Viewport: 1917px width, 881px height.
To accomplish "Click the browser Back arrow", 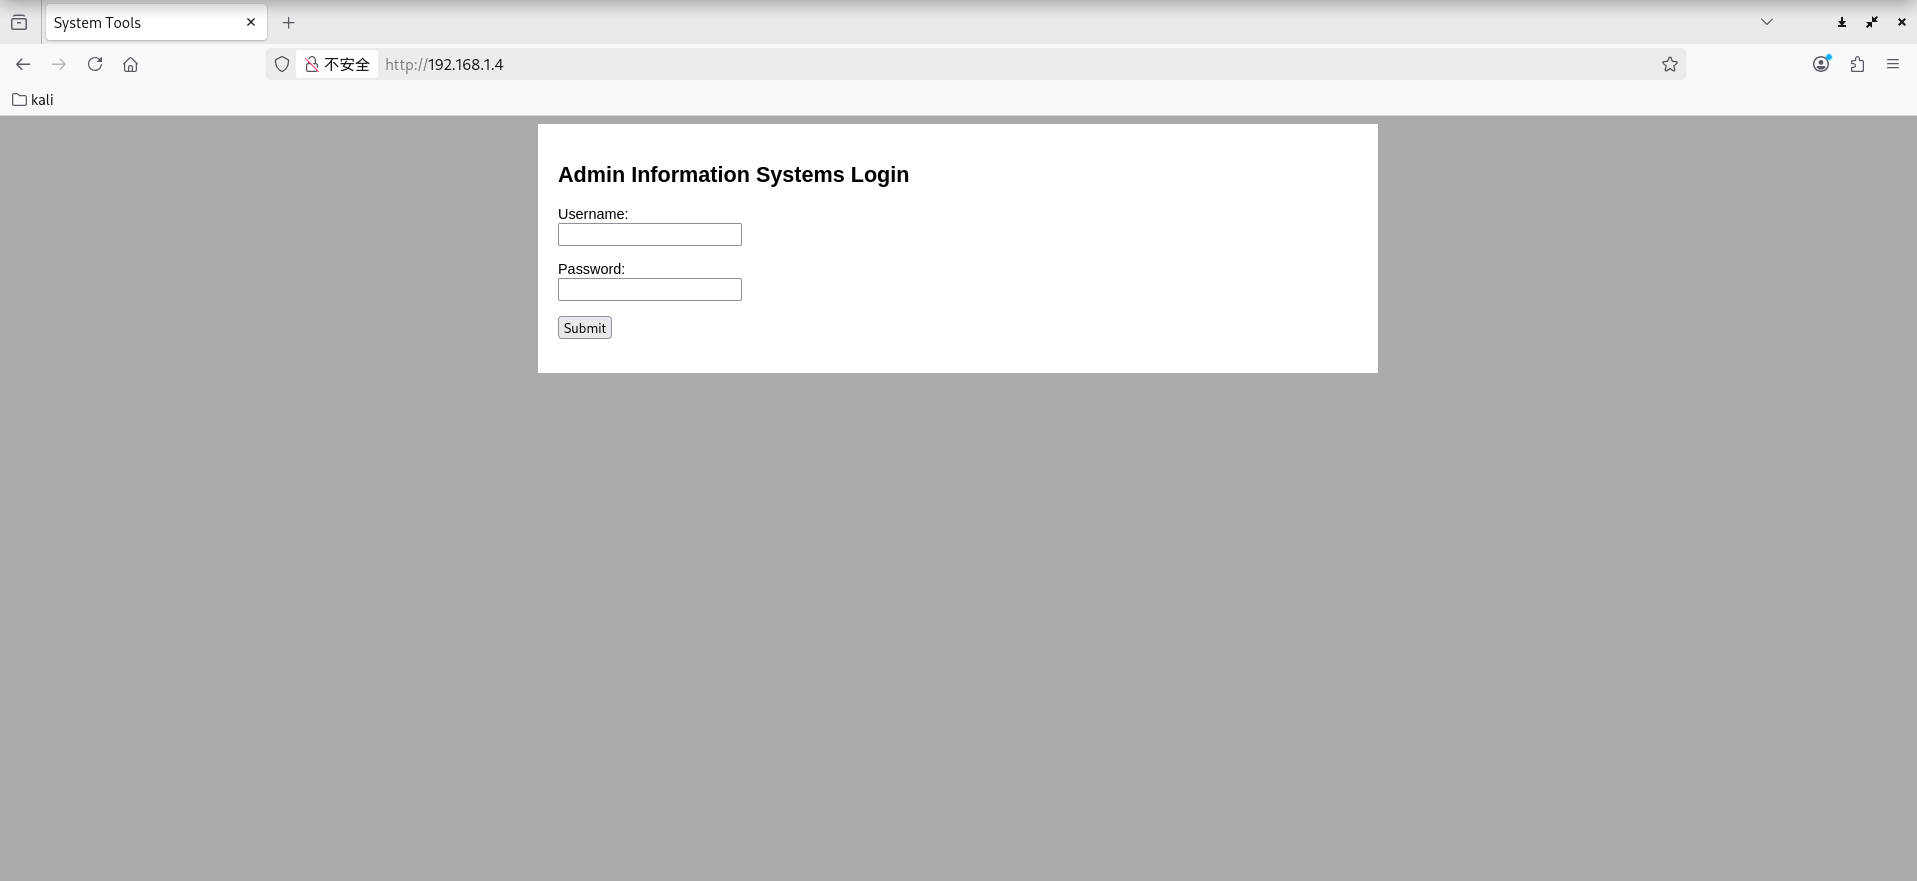I will click(23, 64).
